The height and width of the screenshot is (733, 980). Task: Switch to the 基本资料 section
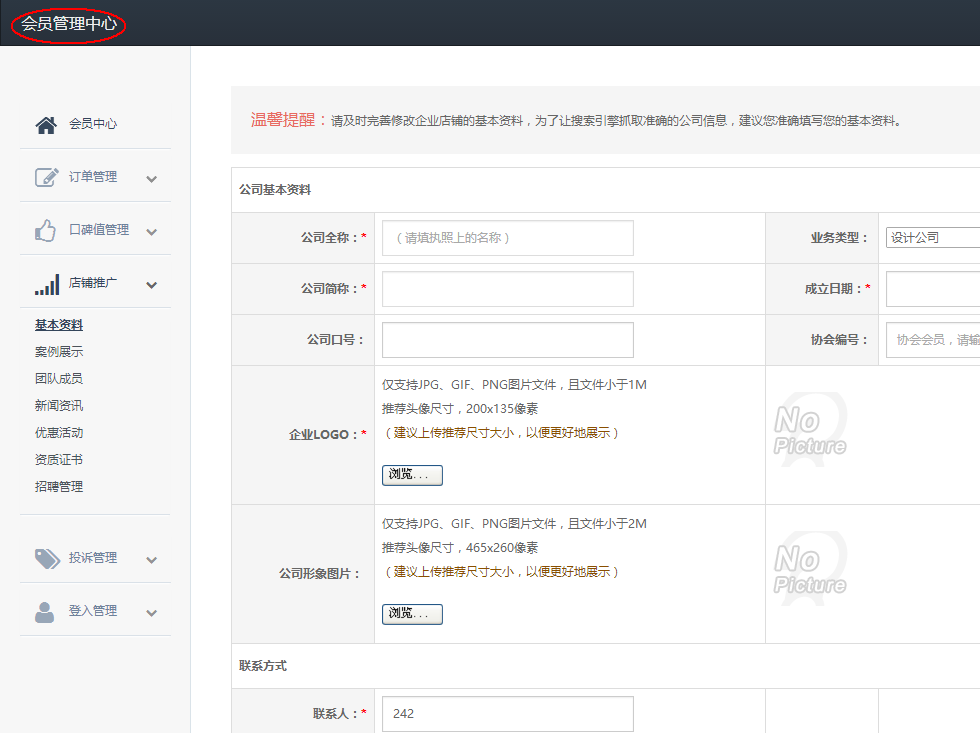point(57,324)
